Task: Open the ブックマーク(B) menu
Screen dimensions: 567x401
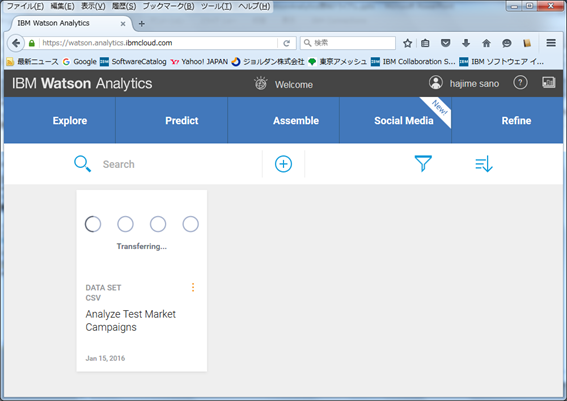Action: 168,6
